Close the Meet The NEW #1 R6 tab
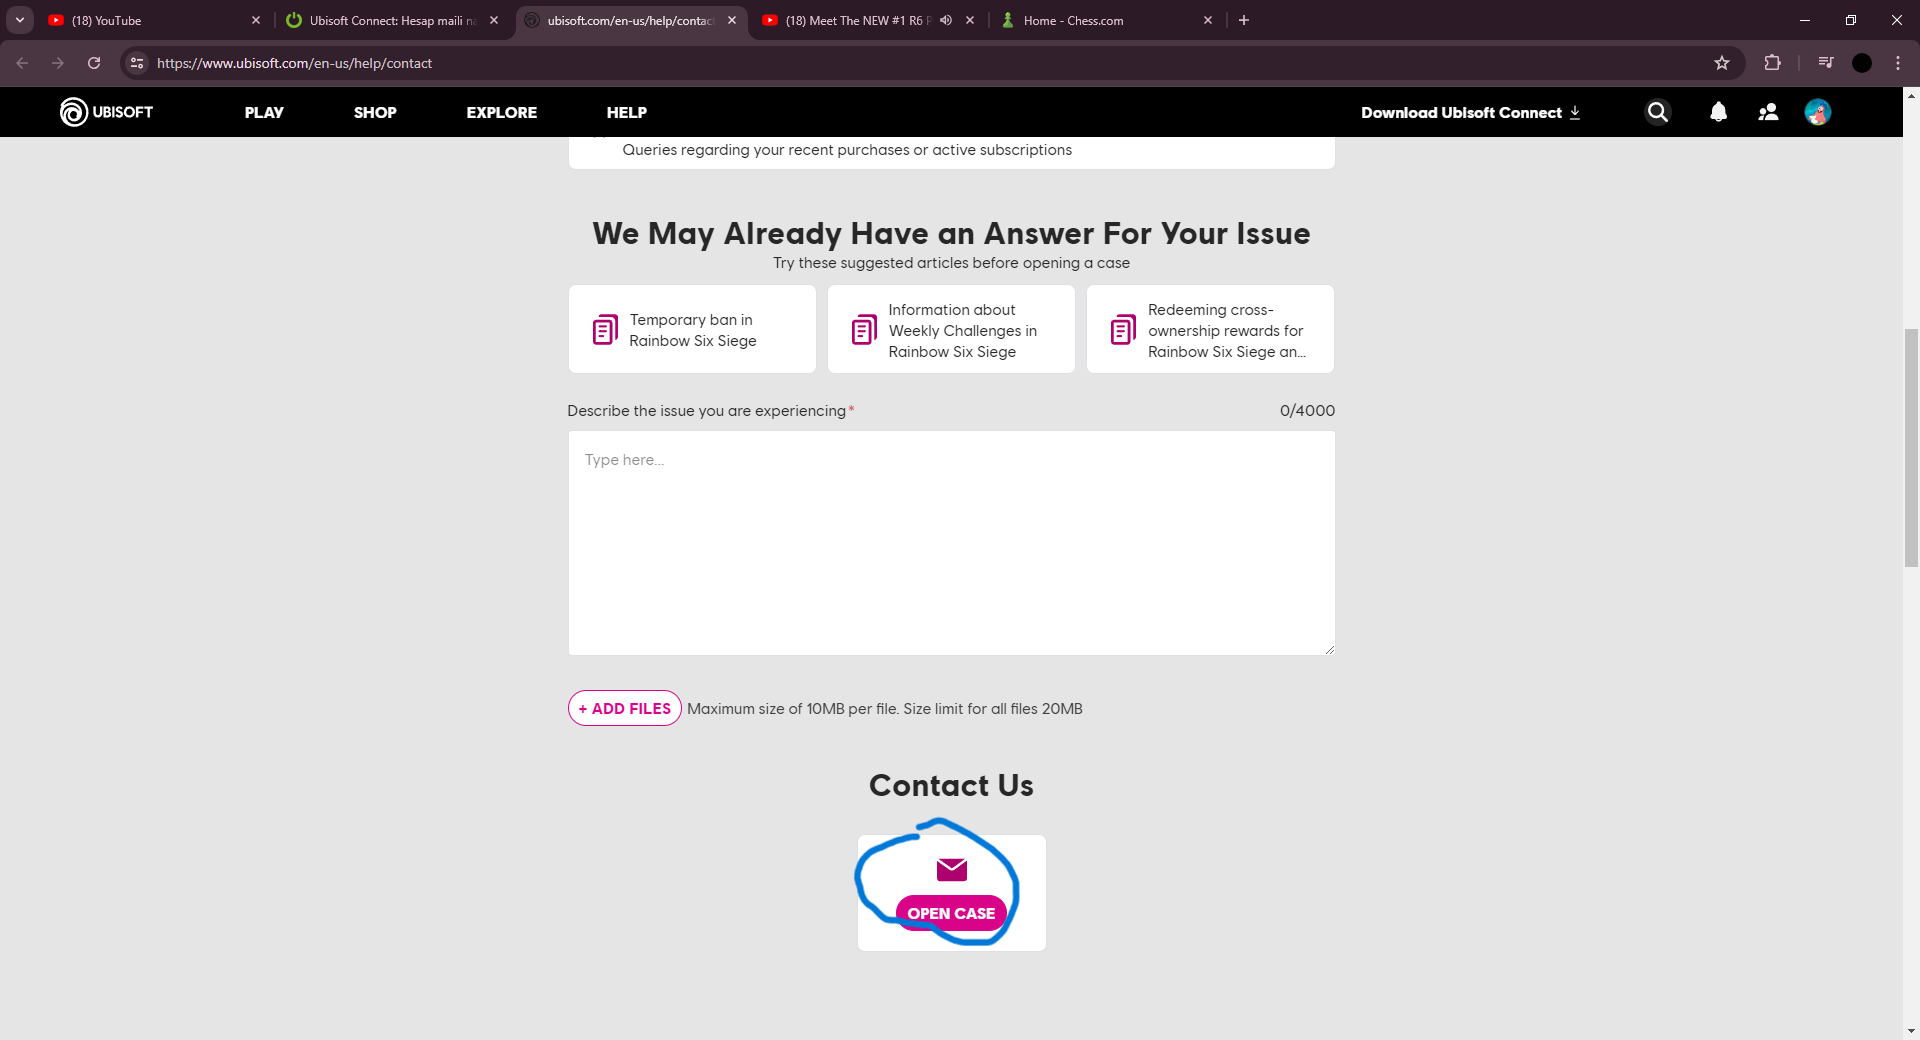The image size is (1920, 1040). coord(970,20)
